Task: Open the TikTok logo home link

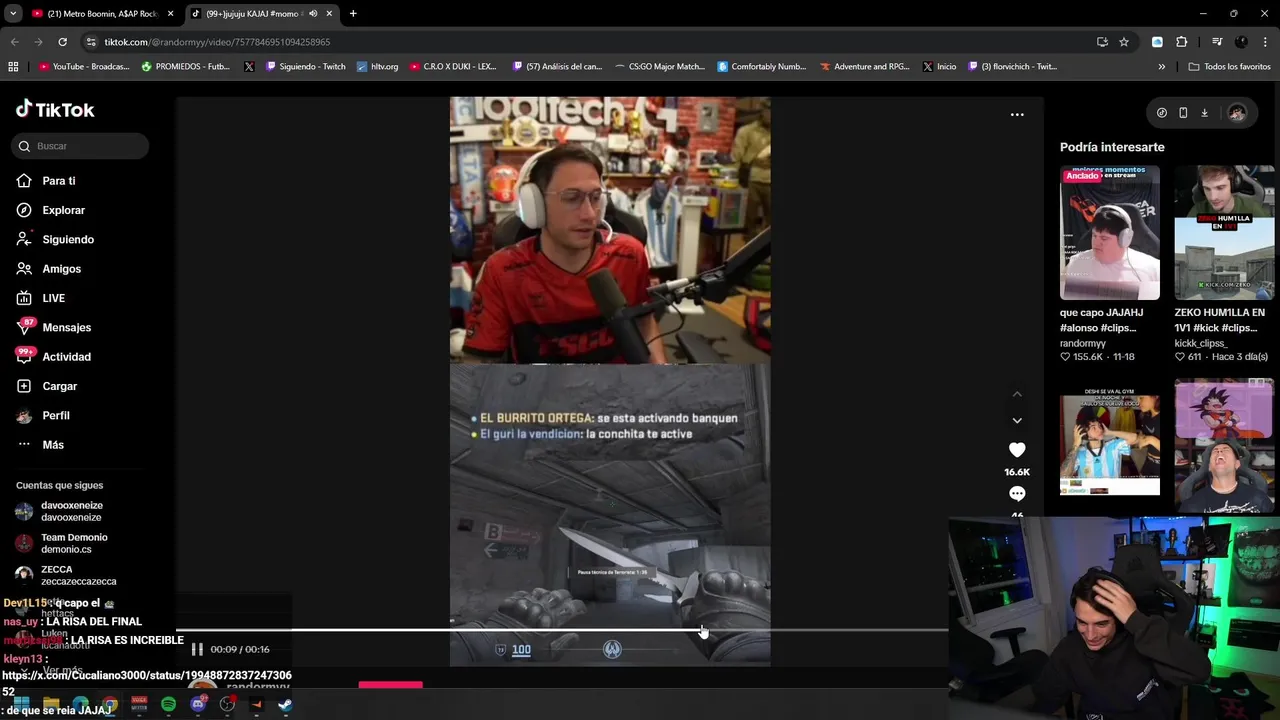Action: point(55,110)
